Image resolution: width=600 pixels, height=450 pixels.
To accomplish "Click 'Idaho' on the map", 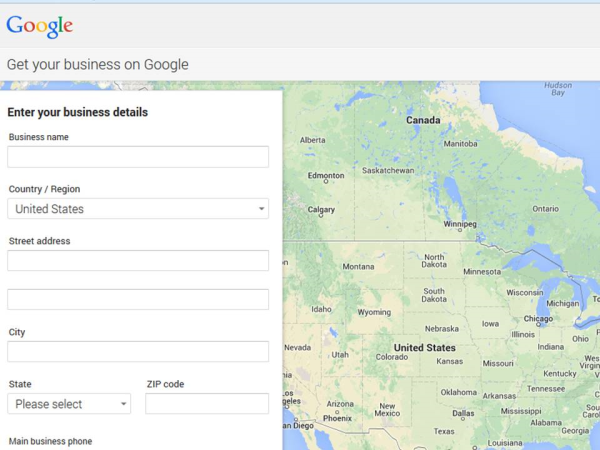I will (x=321, y=309).
